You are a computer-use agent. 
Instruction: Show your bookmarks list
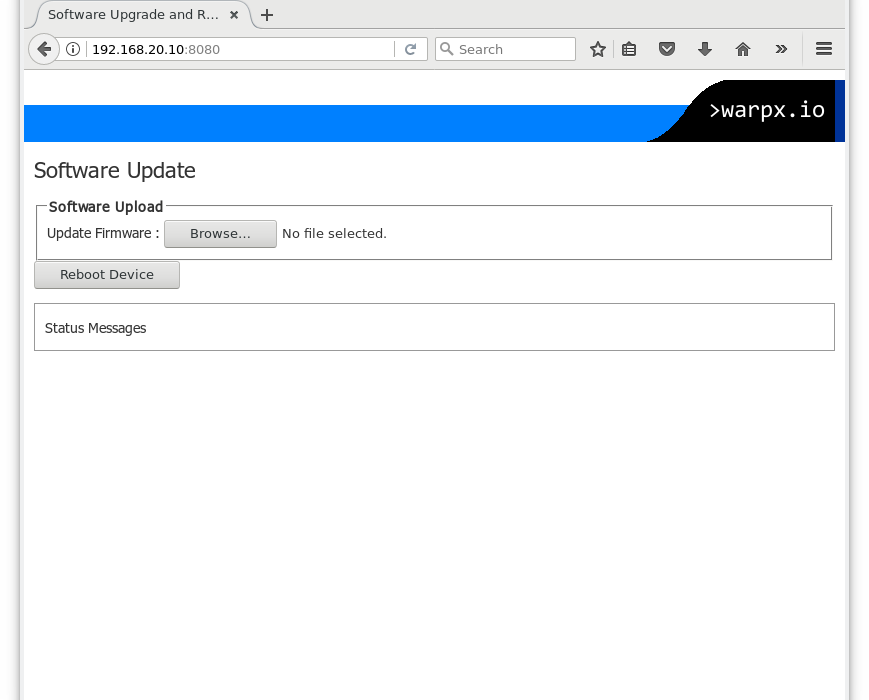pyautogui.click(x=629, y=49)
